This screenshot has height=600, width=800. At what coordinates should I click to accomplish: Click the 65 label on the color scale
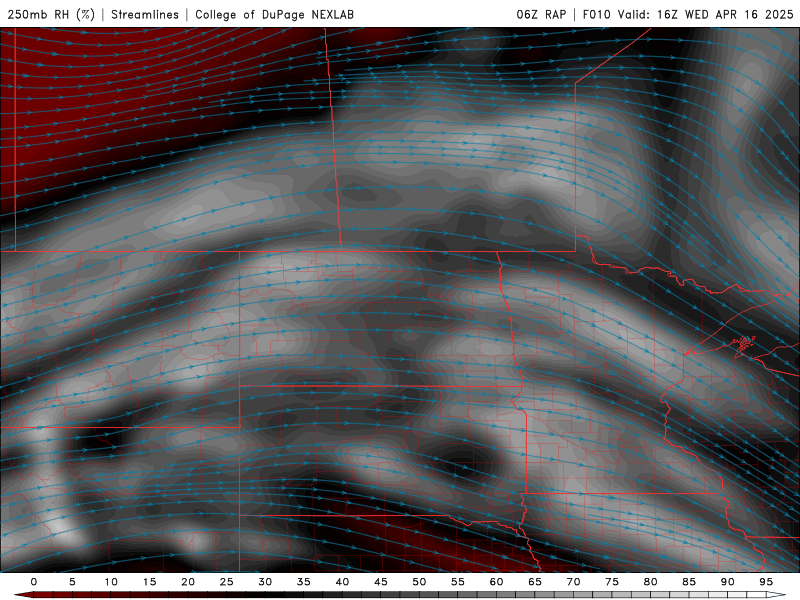click(535, 582)
